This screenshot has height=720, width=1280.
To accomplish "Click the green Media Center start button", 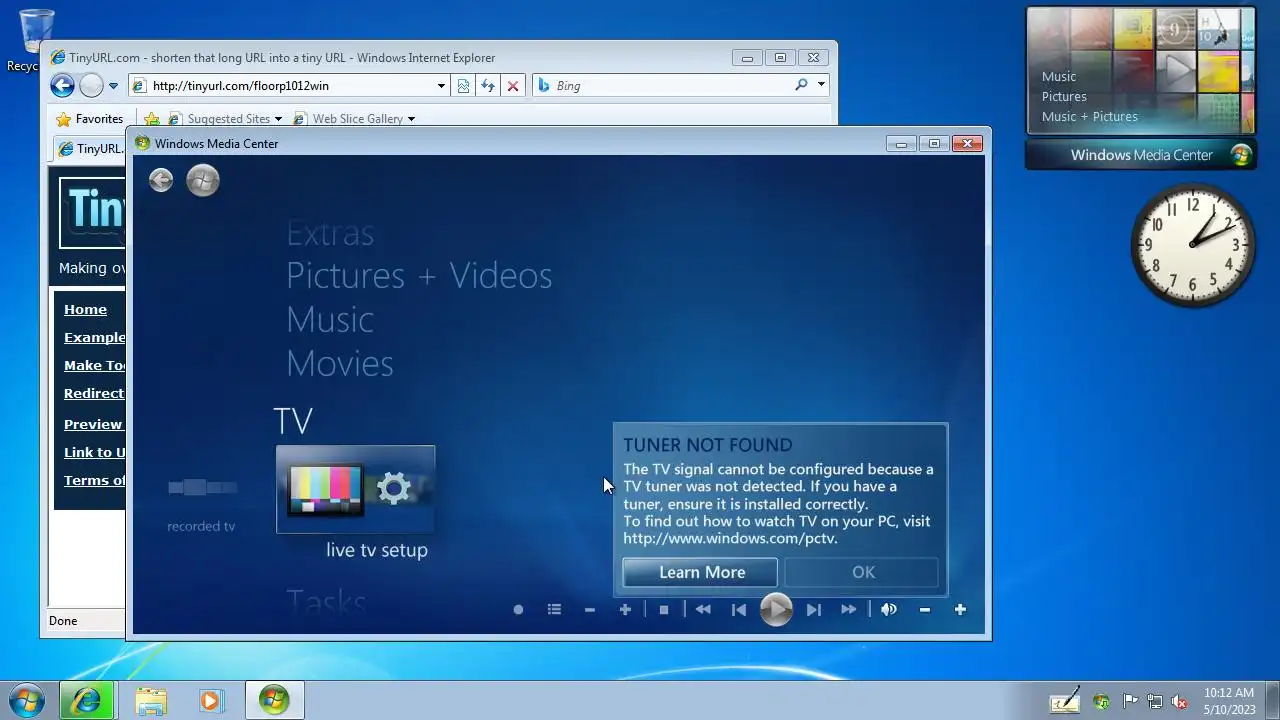I will click(203, 180).
